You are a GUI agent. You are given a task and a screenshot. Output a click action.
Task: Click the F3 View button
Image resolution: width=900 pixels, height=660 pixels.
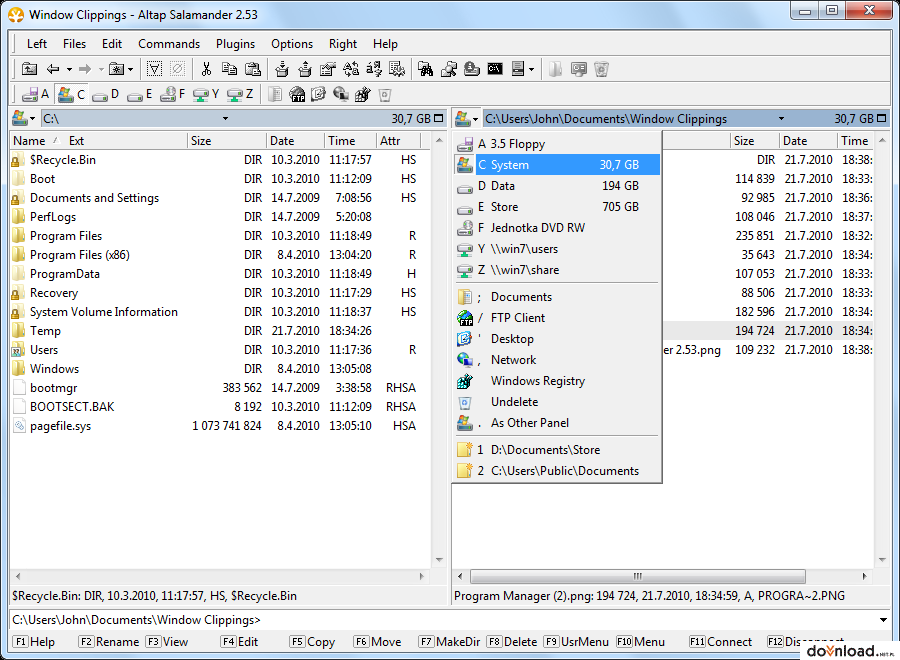point(167,642)
